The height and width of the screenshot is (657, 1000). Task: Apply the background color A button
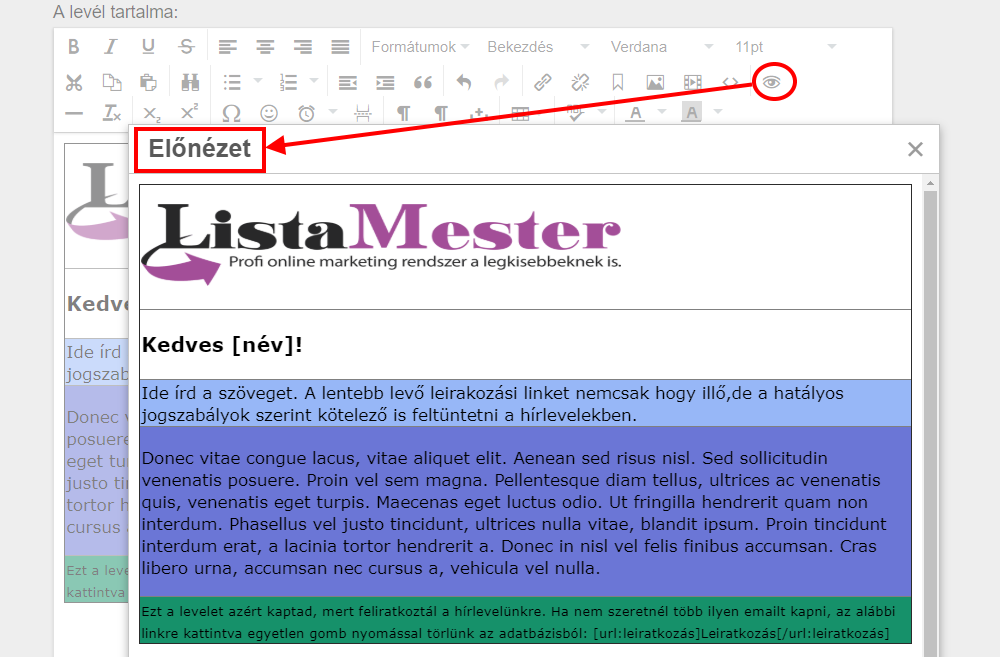pos(691,113)
